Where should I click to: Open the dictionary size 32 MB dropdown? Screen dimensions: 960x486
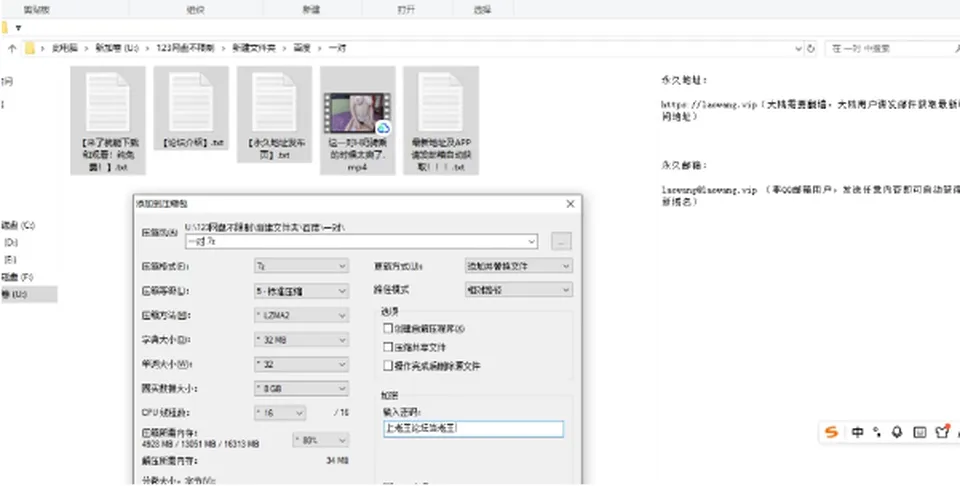[301, 340]
